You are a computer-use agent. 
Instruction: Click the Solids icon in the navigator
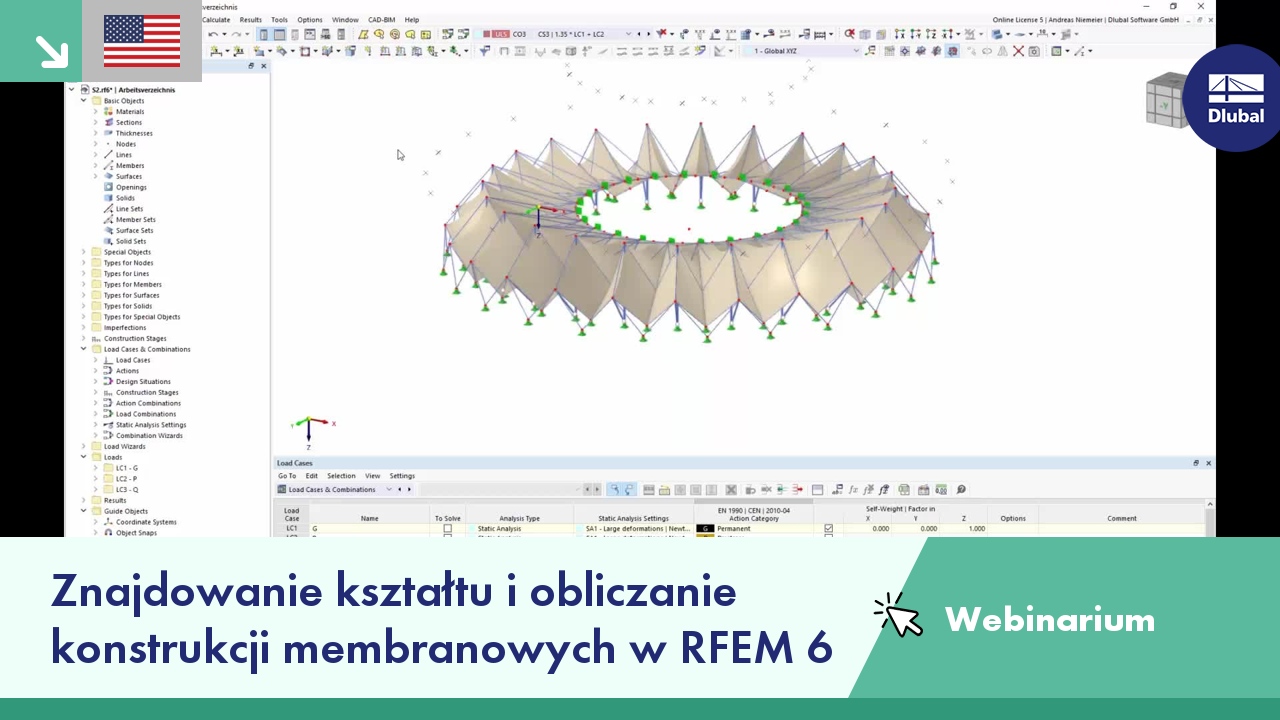pos(108,198)
